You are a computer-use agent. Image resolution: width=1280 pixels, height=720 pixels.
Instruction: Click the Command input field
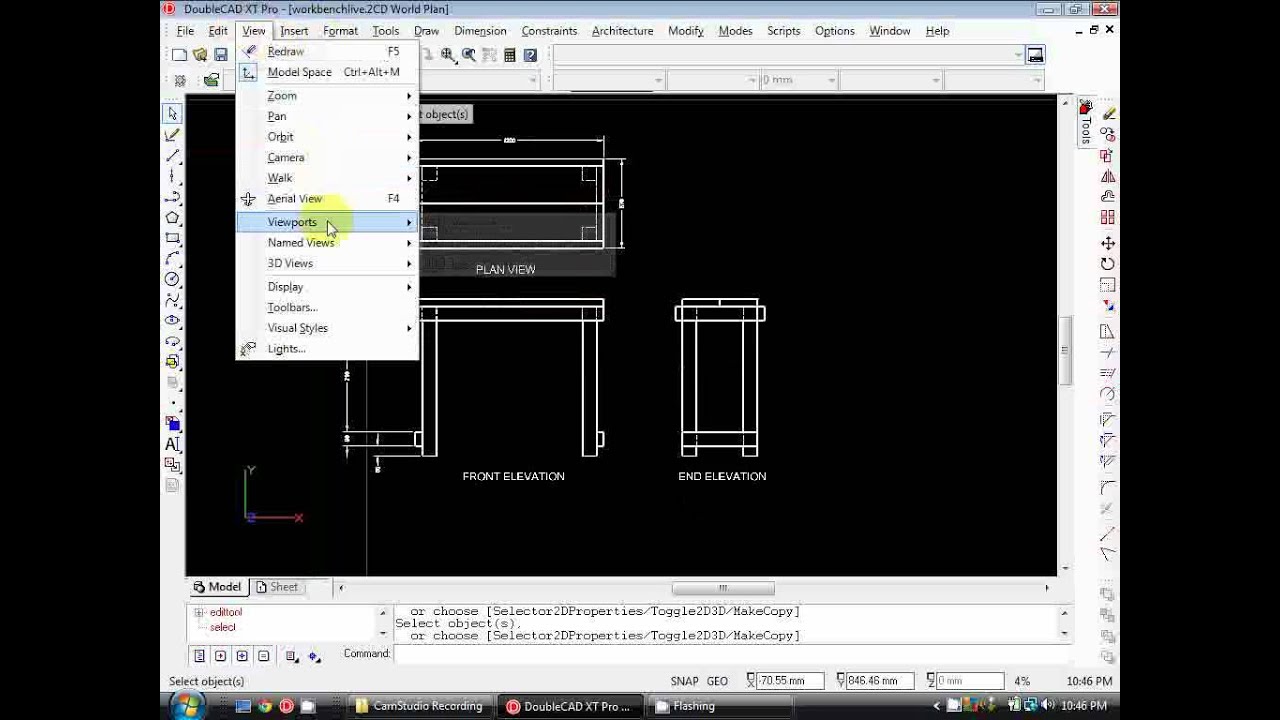[x=732, y=654]
